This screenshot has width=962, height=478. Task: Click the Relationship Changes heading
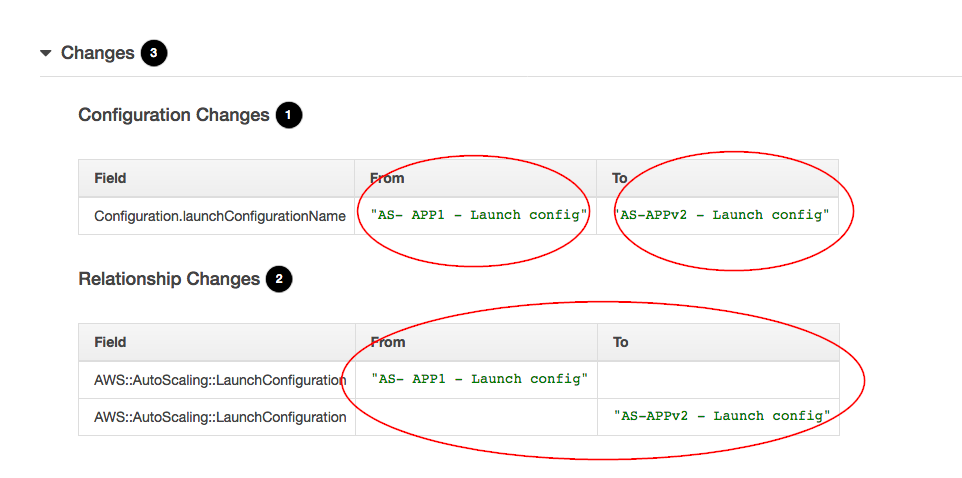click(169, 279)
